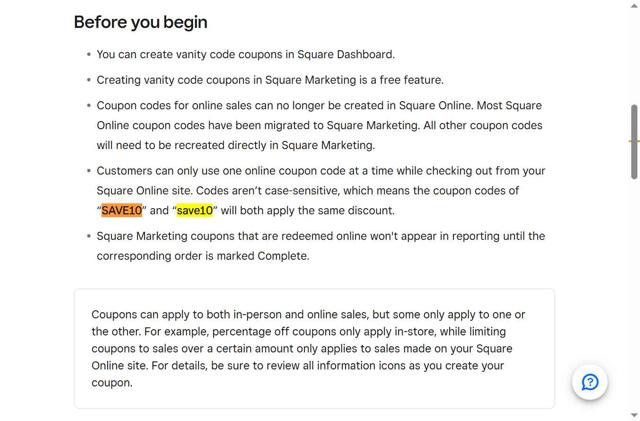Click the "Before you begin" heading
This screenshot has width=640, height=421.
(x=141, y=22)
